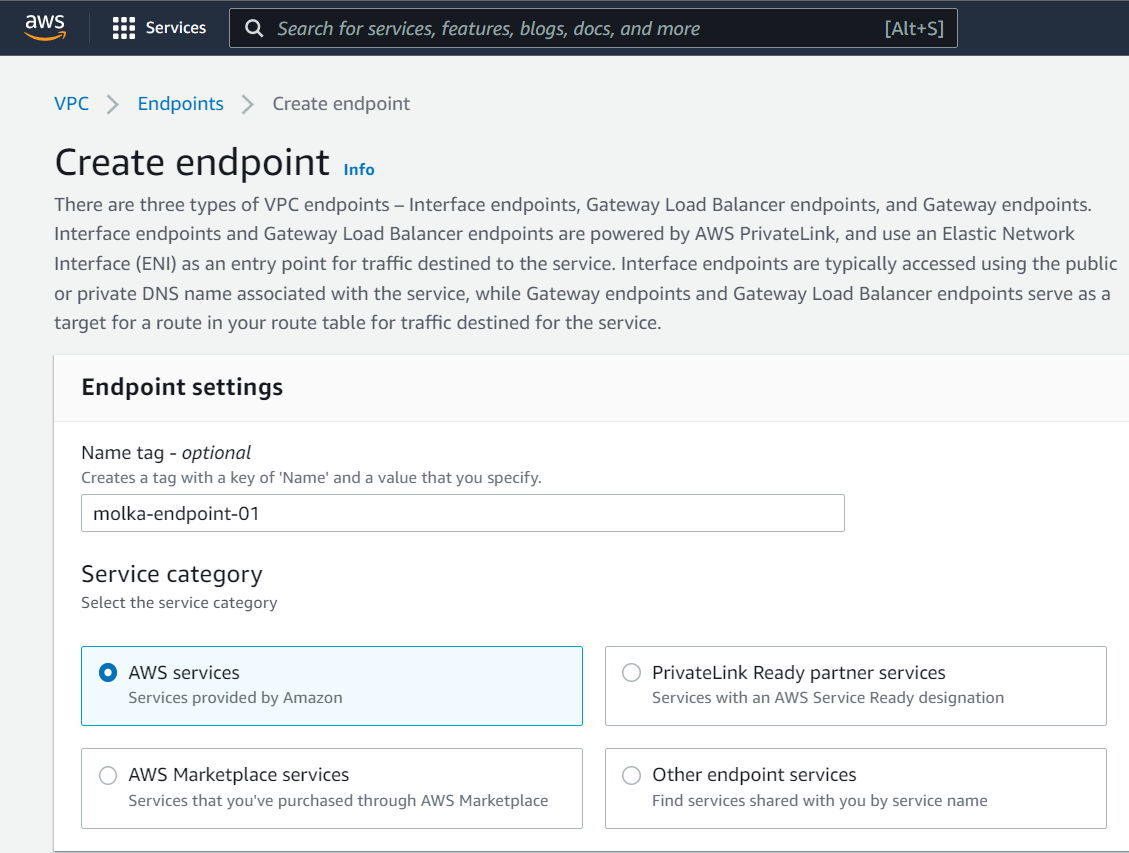Open the Info help link
Viewport: 1129px width, 853px height.
pos(359,169)
